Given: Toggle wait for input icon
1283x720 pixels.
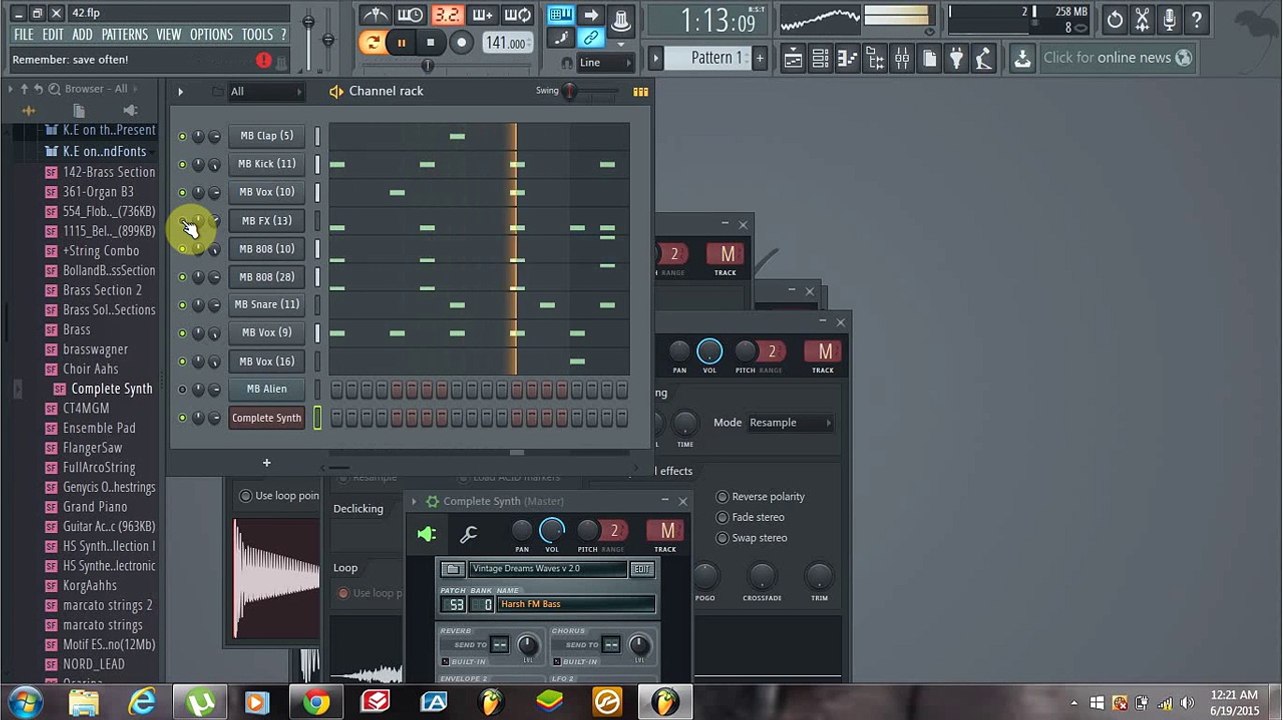Looking at the screenshot, I should [x=410, y=15].
